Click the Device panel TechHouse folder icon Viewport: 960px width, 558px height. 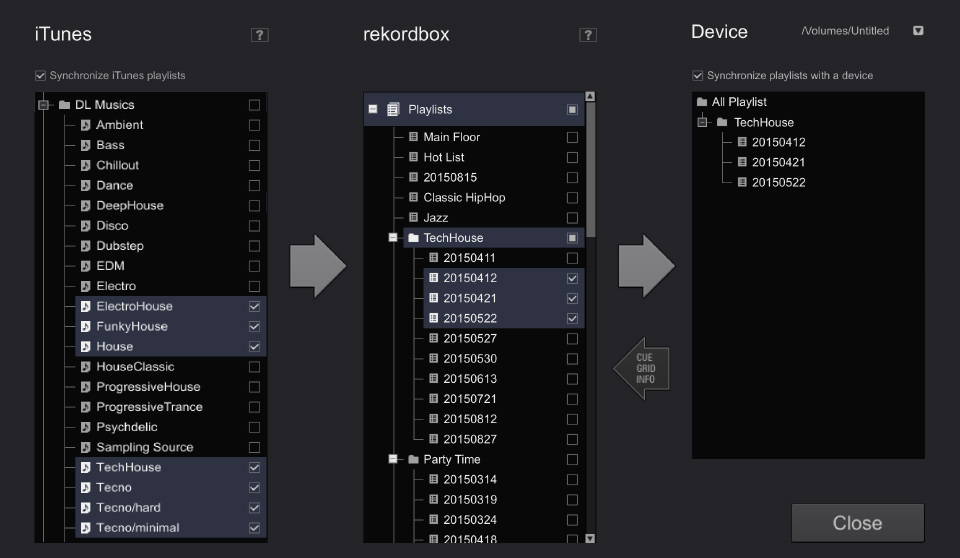pos(722,122)
